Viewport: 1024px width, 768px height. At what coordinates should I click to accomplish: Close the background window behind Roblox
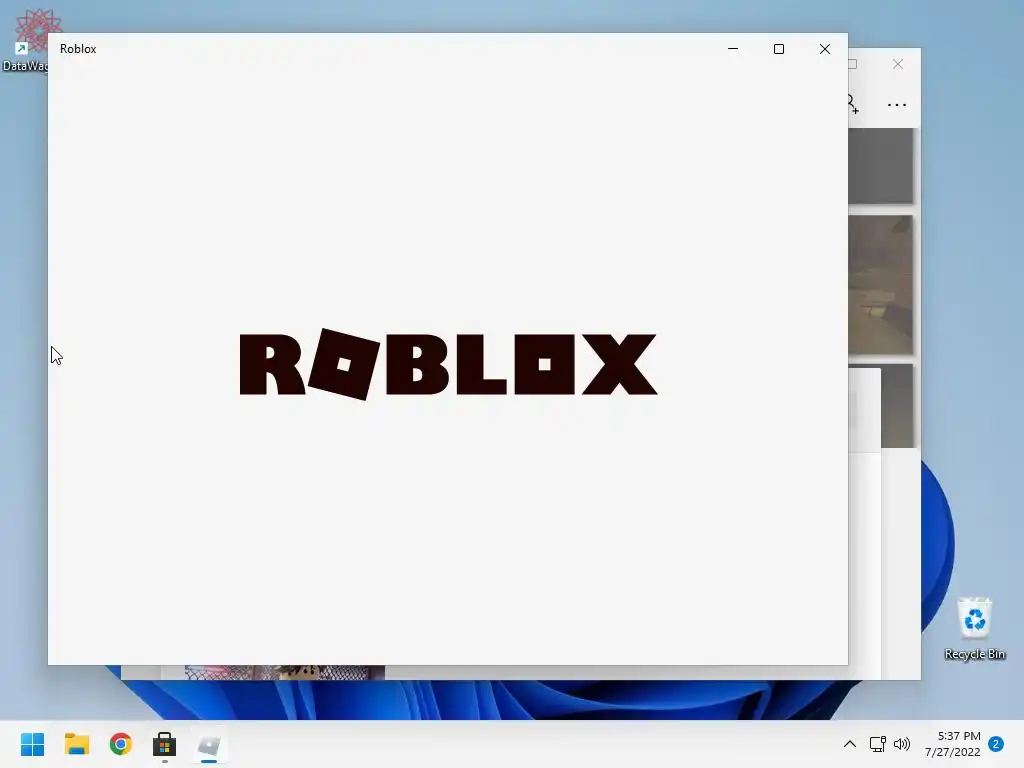[898, 64]
